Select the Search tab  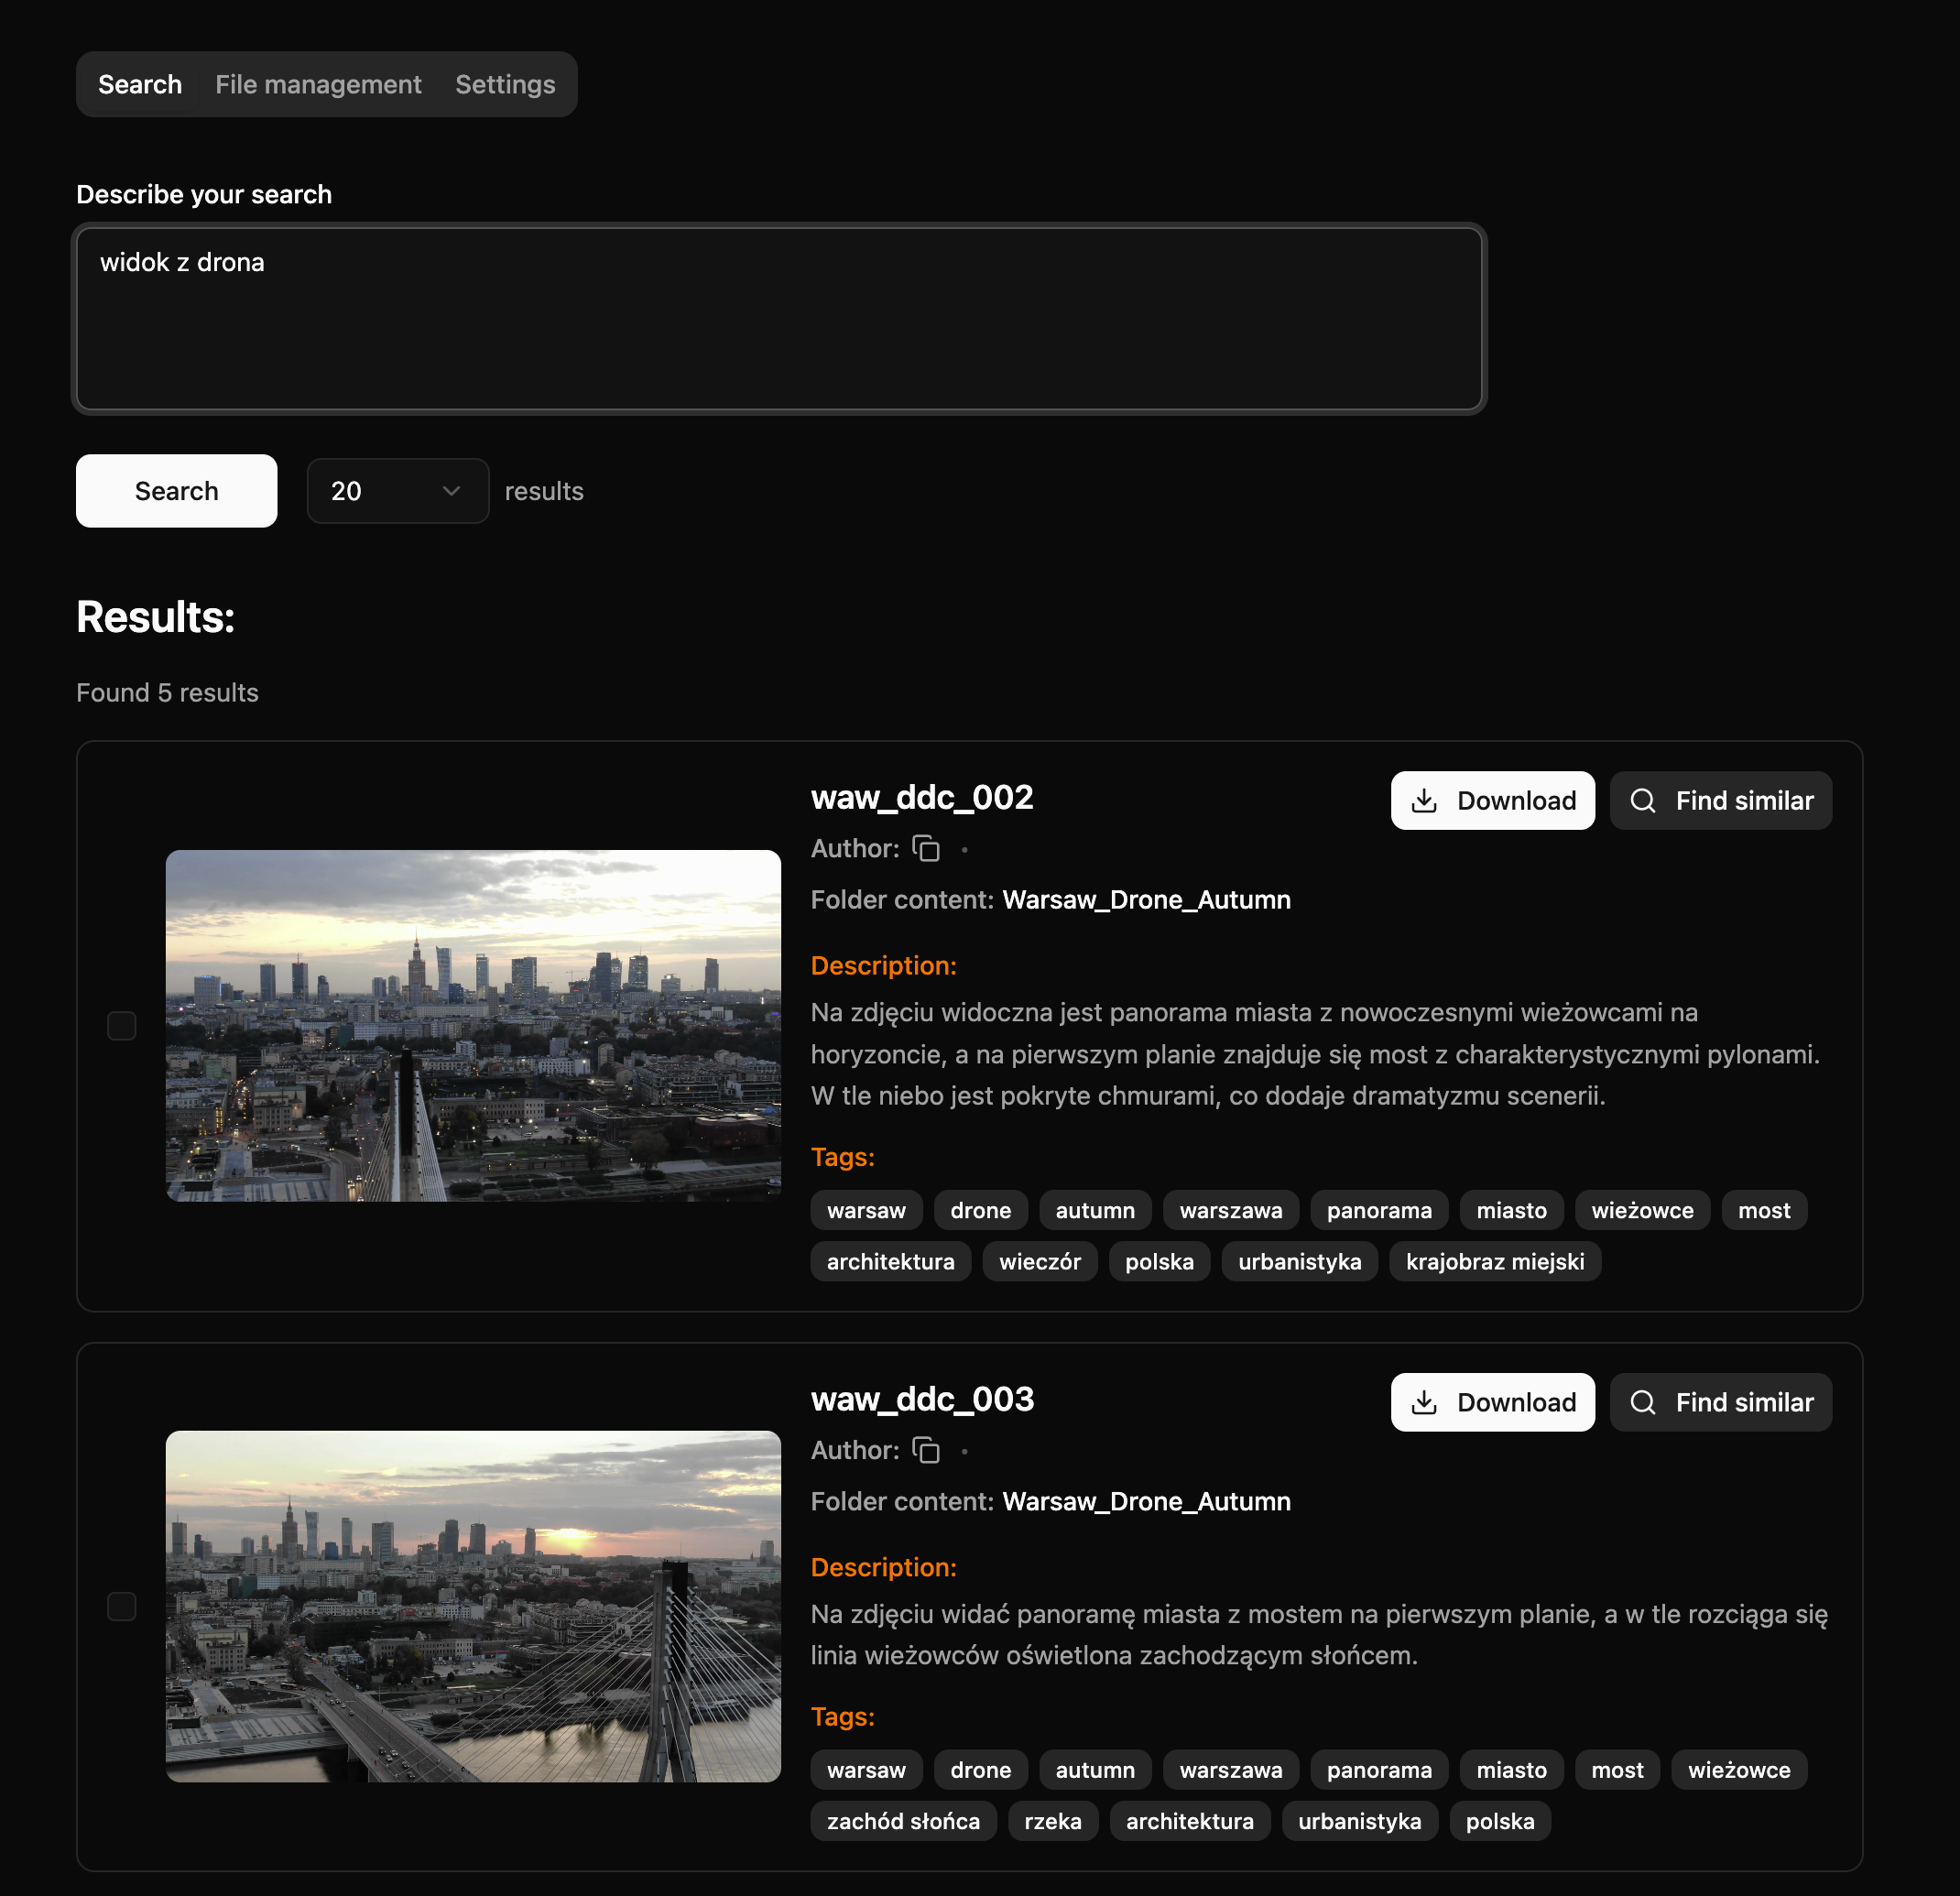coord(140,85)
